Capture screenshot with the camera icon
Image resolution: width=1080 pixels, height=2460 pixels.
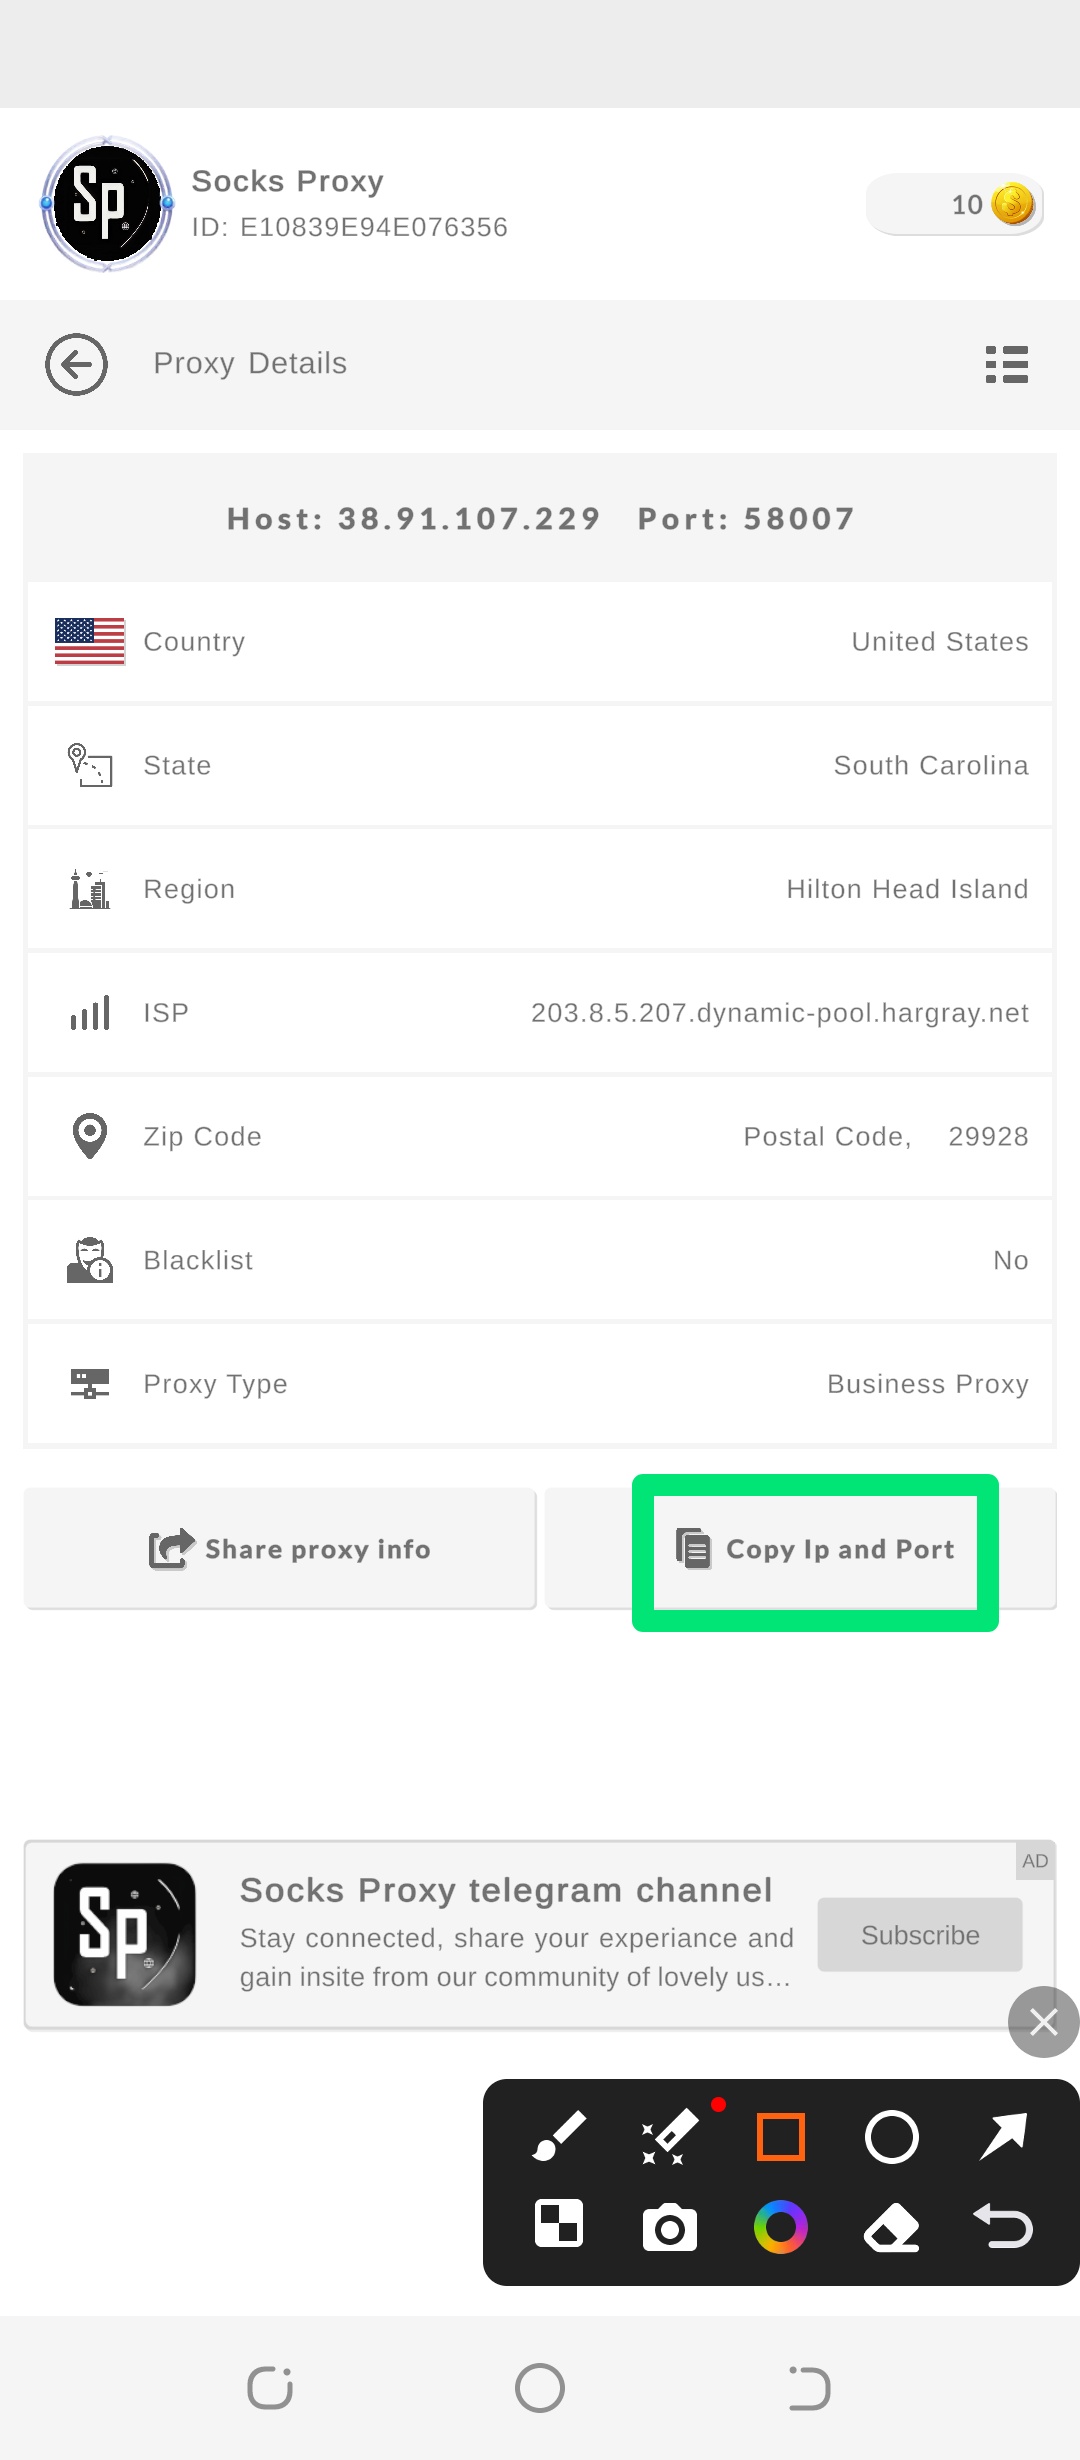669,2227
